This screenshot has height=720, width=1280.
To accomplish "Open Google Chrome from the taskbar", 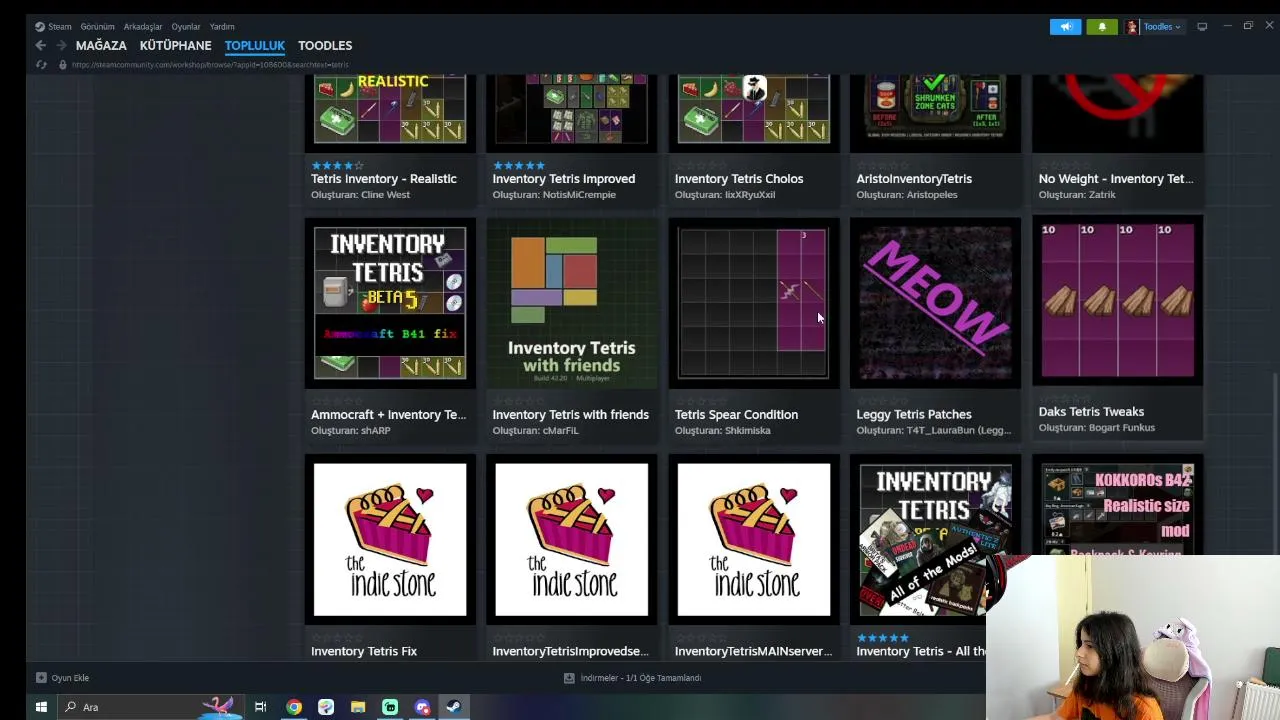I will pos(294,707).
